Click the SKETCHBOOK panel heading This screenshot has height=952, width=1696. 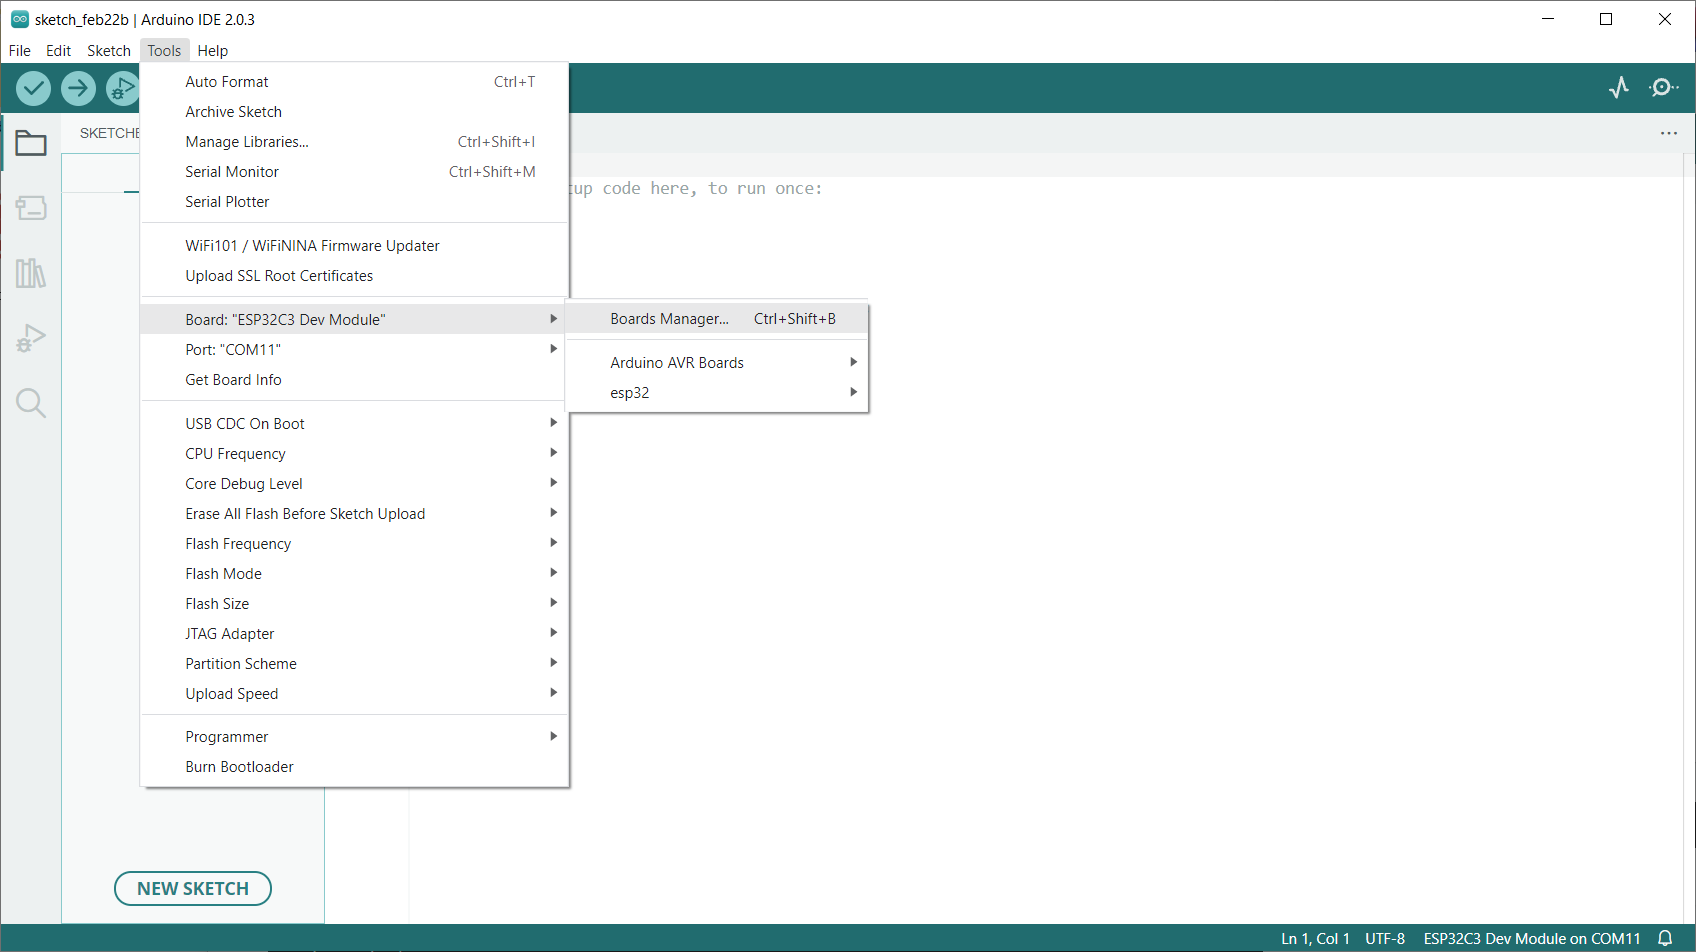[109, 133]
